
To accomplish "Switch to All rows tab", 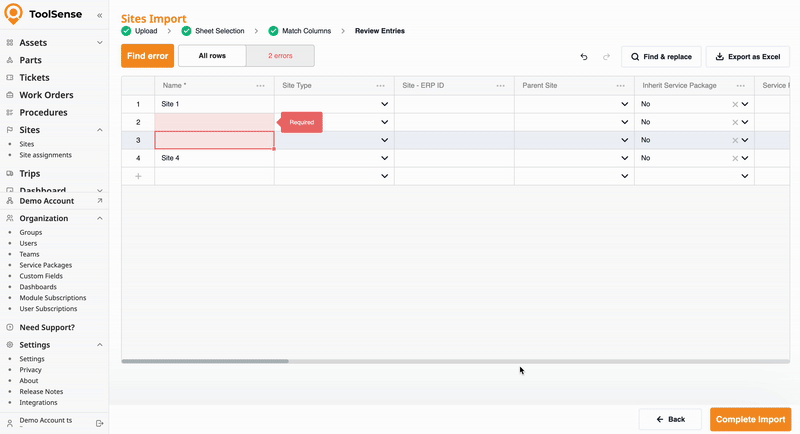I will [212, 56].
